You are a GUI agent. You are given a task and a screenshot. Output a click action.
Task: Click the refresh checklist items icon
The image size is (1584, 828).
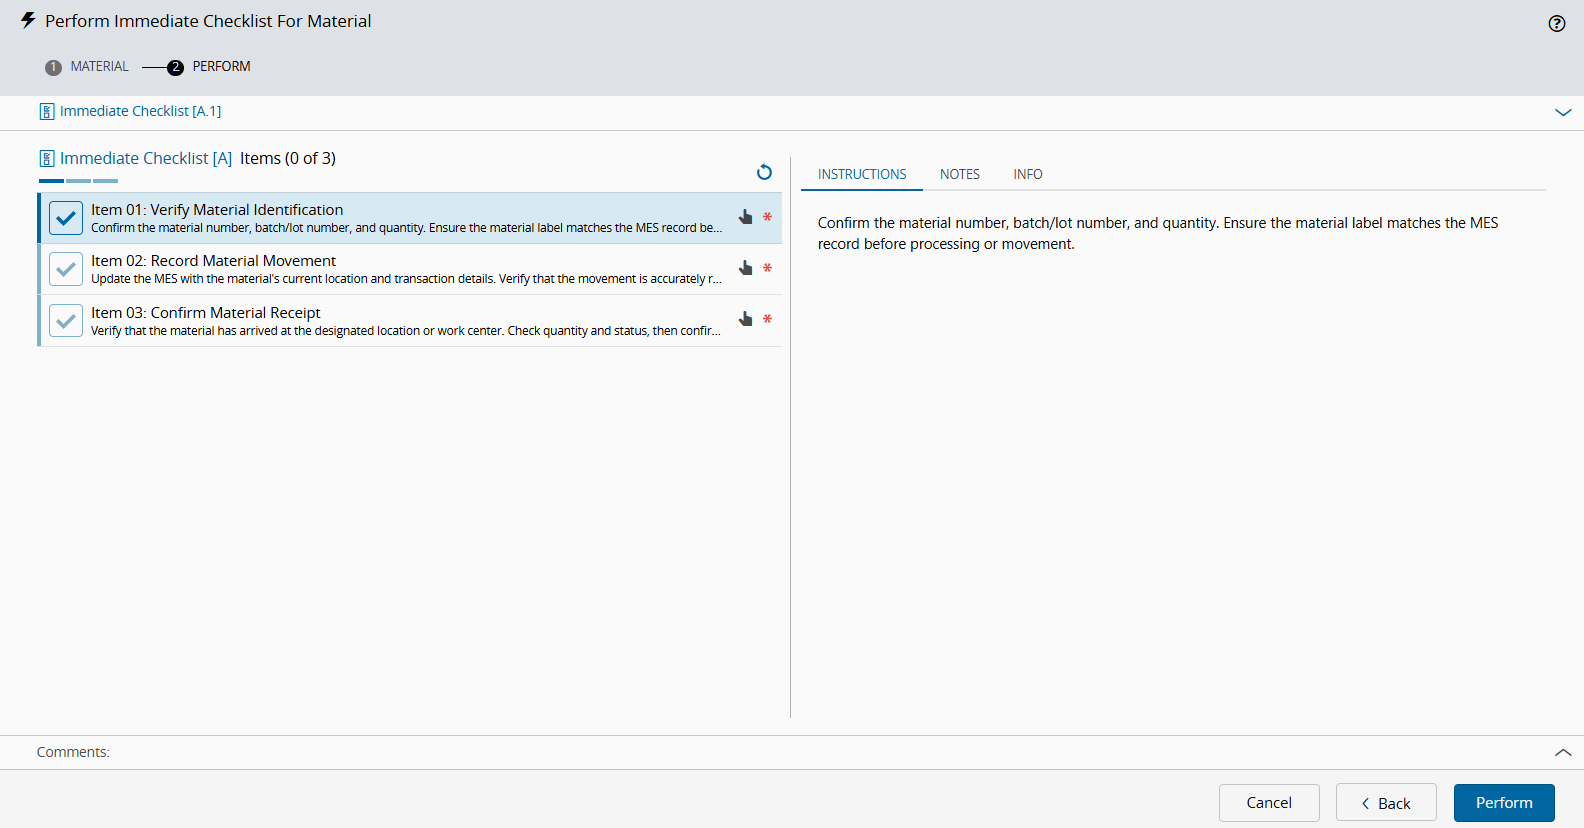pos(764,172)
